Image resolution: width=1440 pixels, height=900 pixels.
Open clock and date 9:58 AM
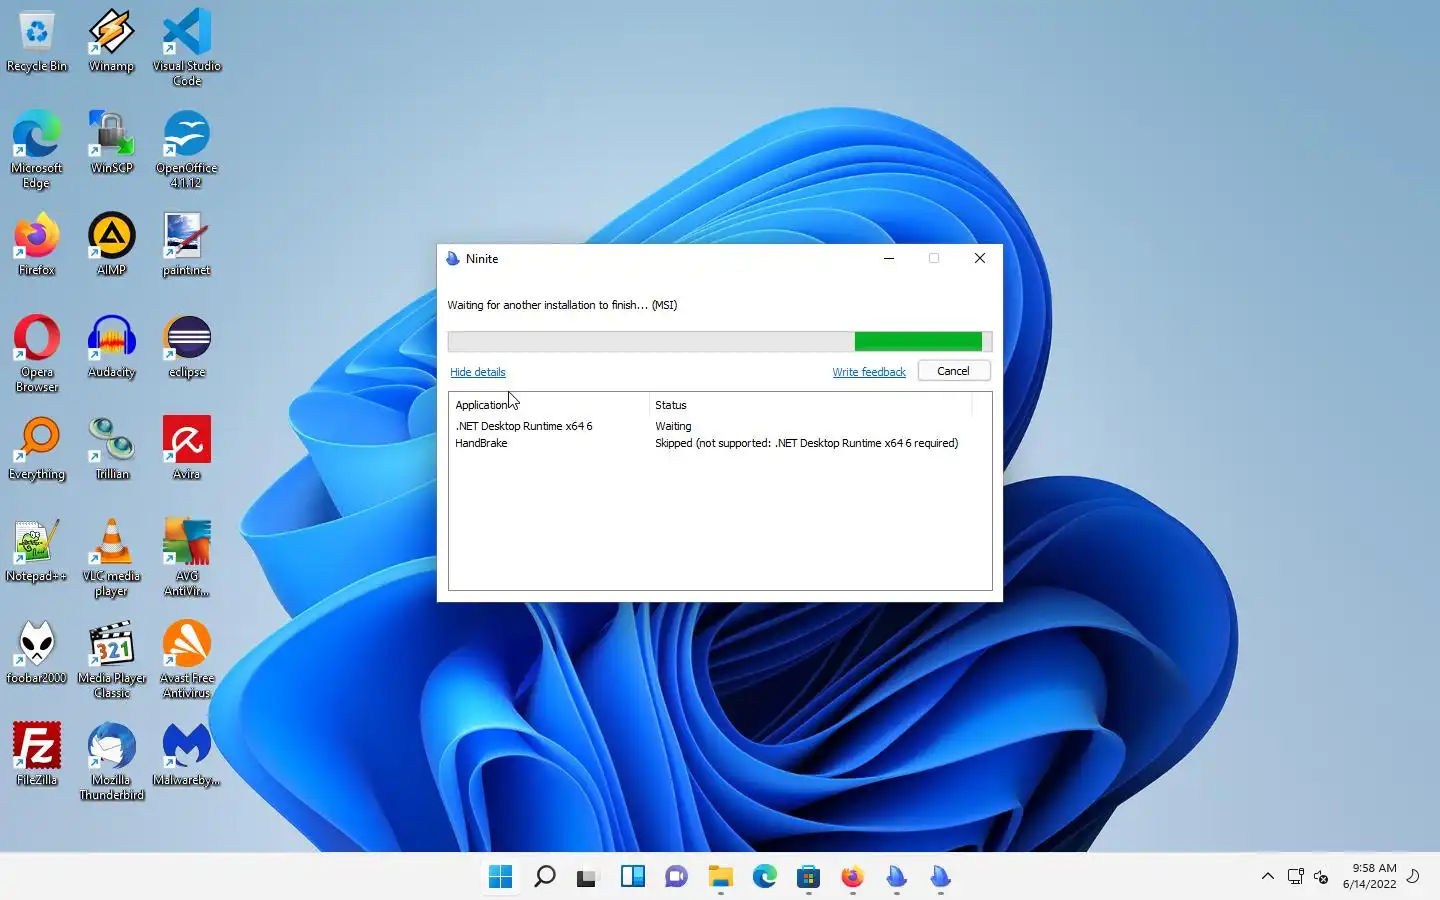(x=1369, y=876)
